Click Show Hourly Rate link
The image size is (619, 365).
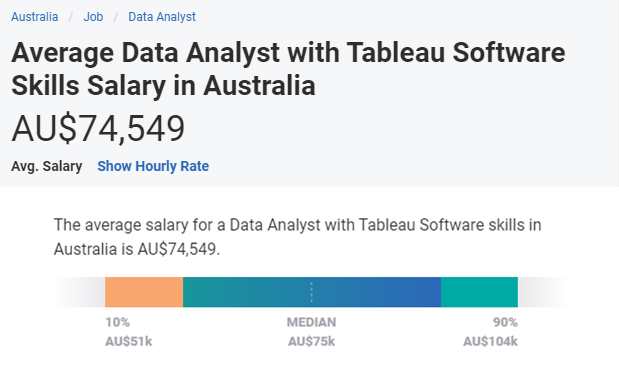[153, 166]
